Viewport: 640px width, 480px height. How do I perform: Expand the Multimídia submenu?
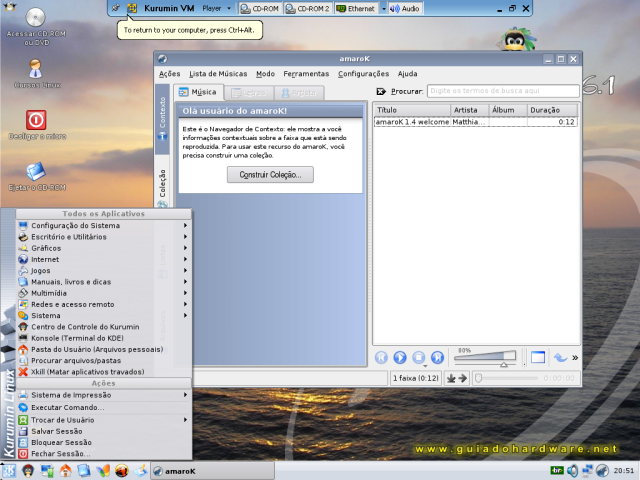pos(104,293)
